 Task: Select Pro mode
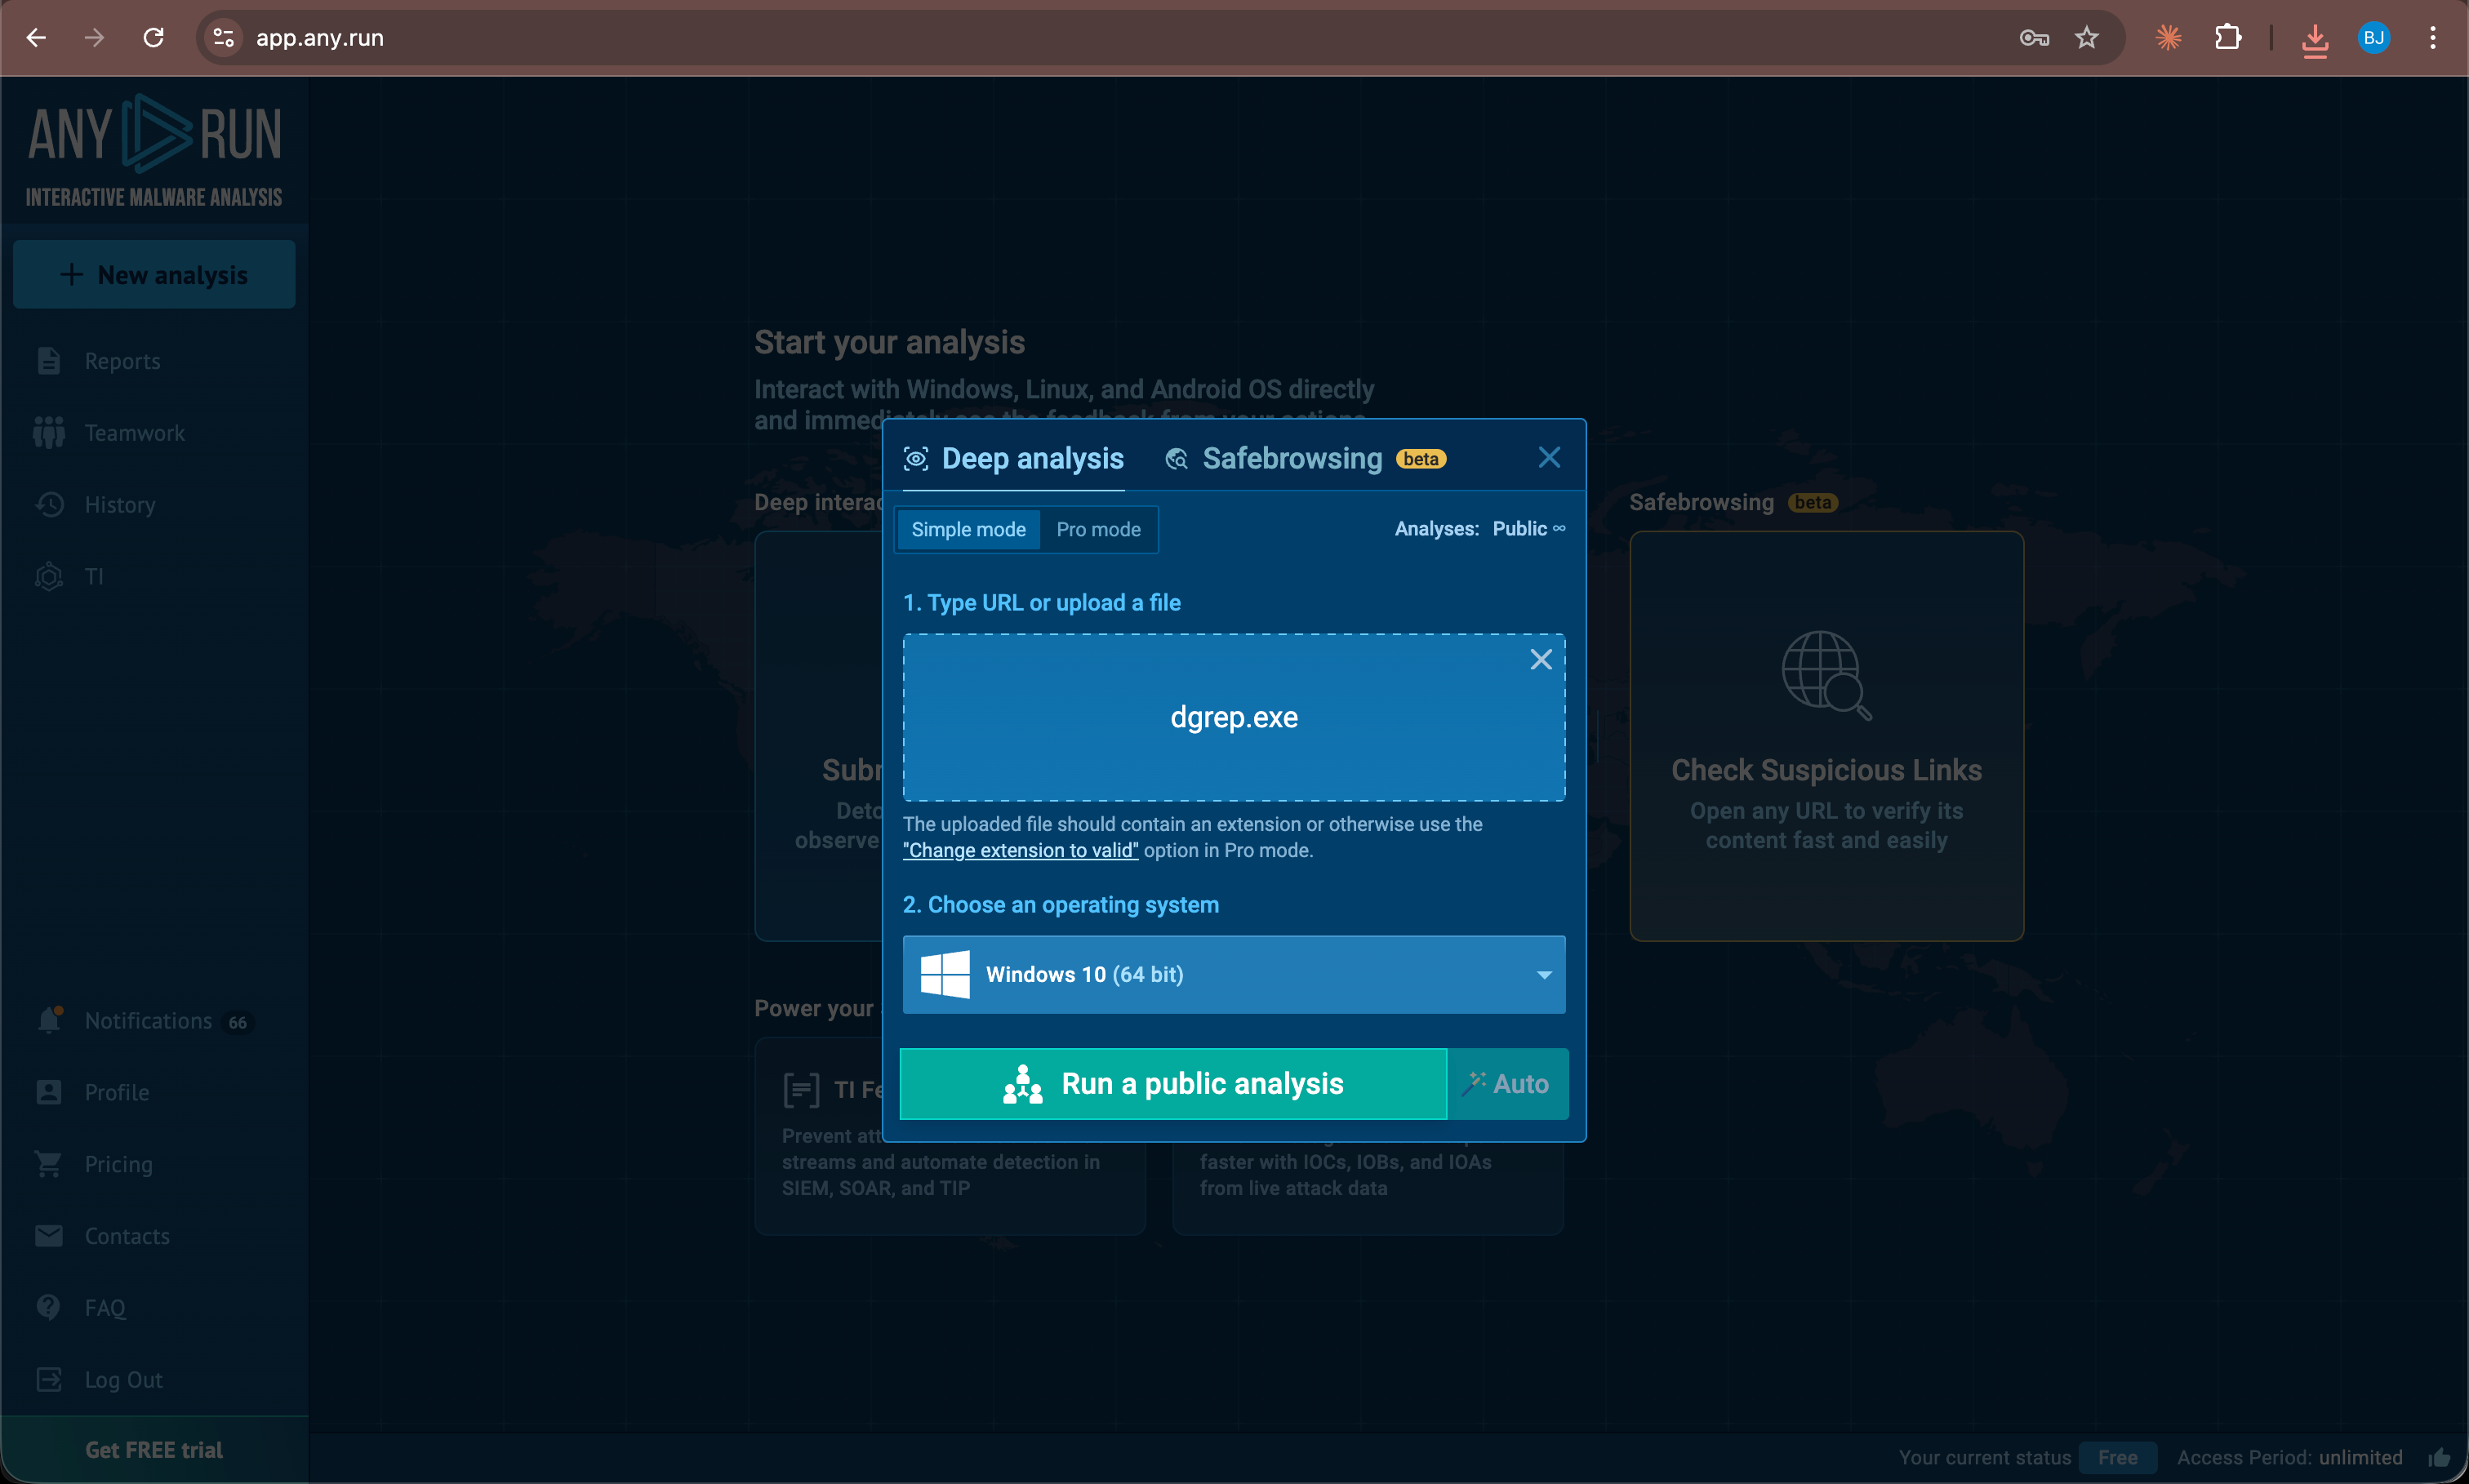point(1098,529)
